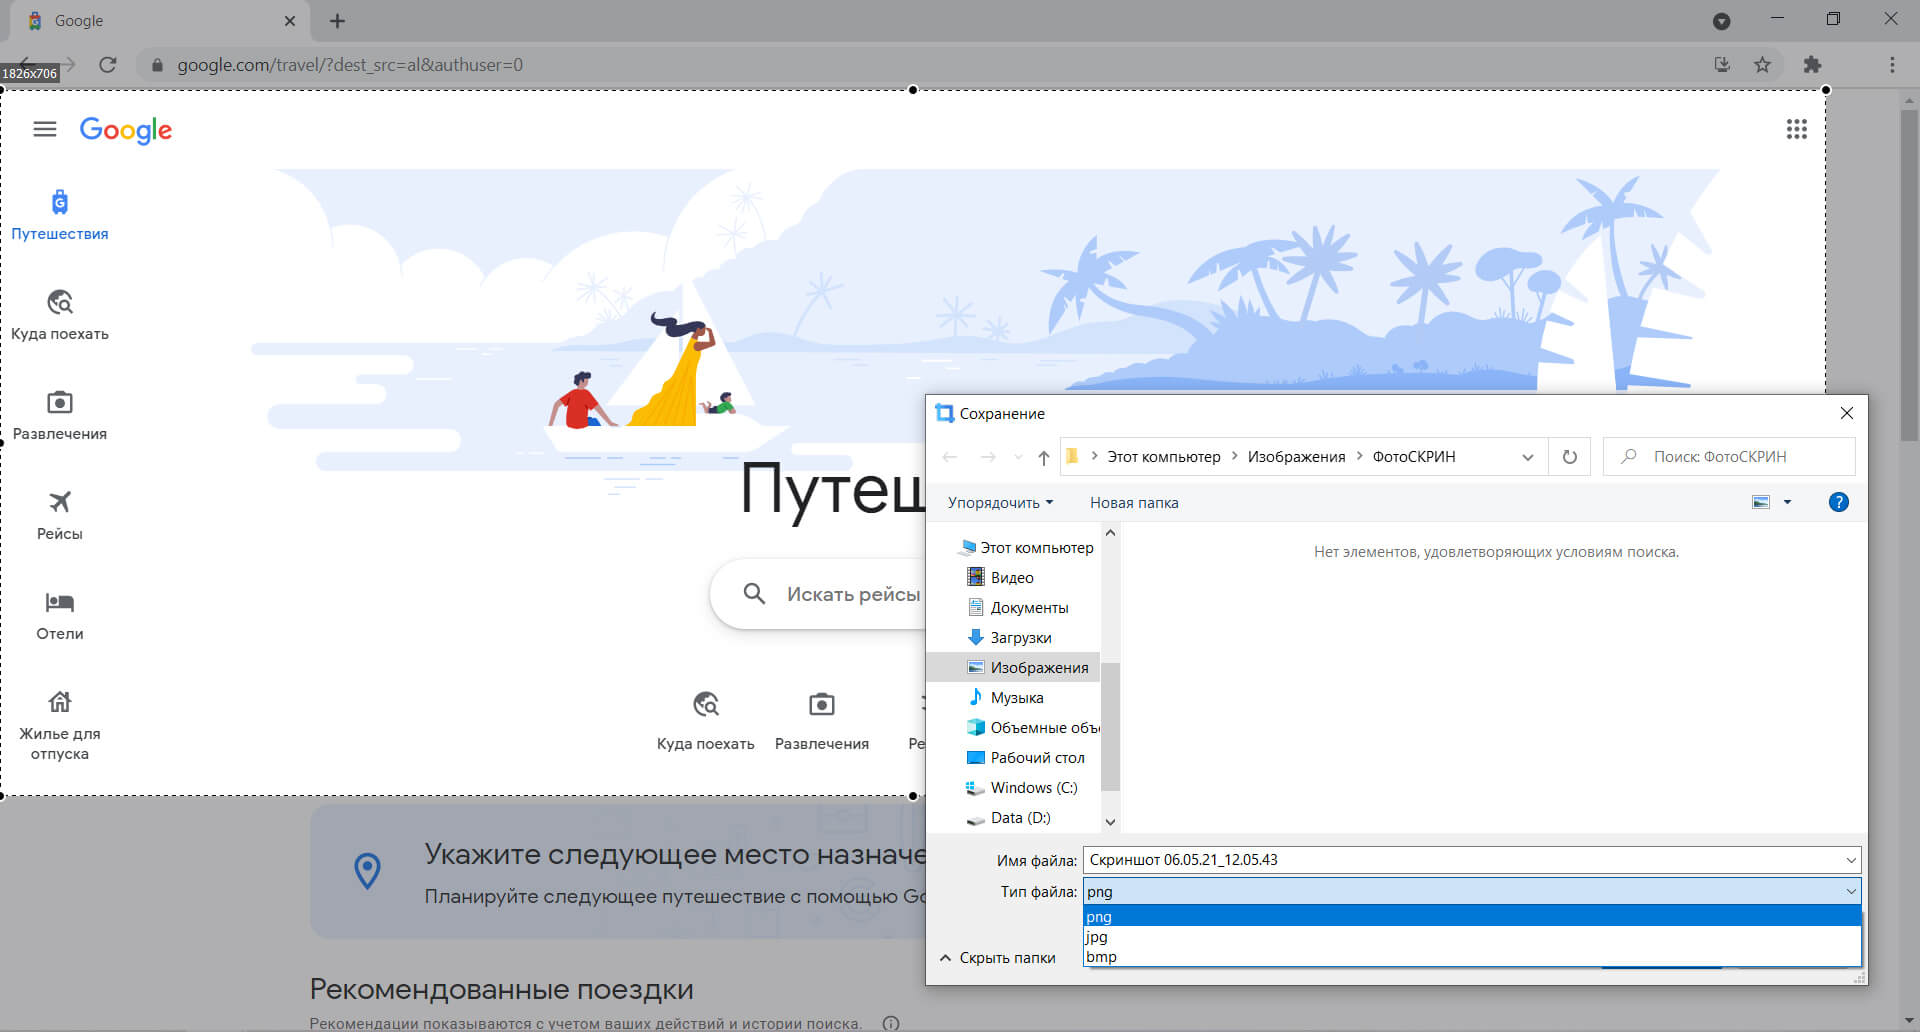Bookmark this page with star icon
1920x1032 pixels.
click(1762, 65)
